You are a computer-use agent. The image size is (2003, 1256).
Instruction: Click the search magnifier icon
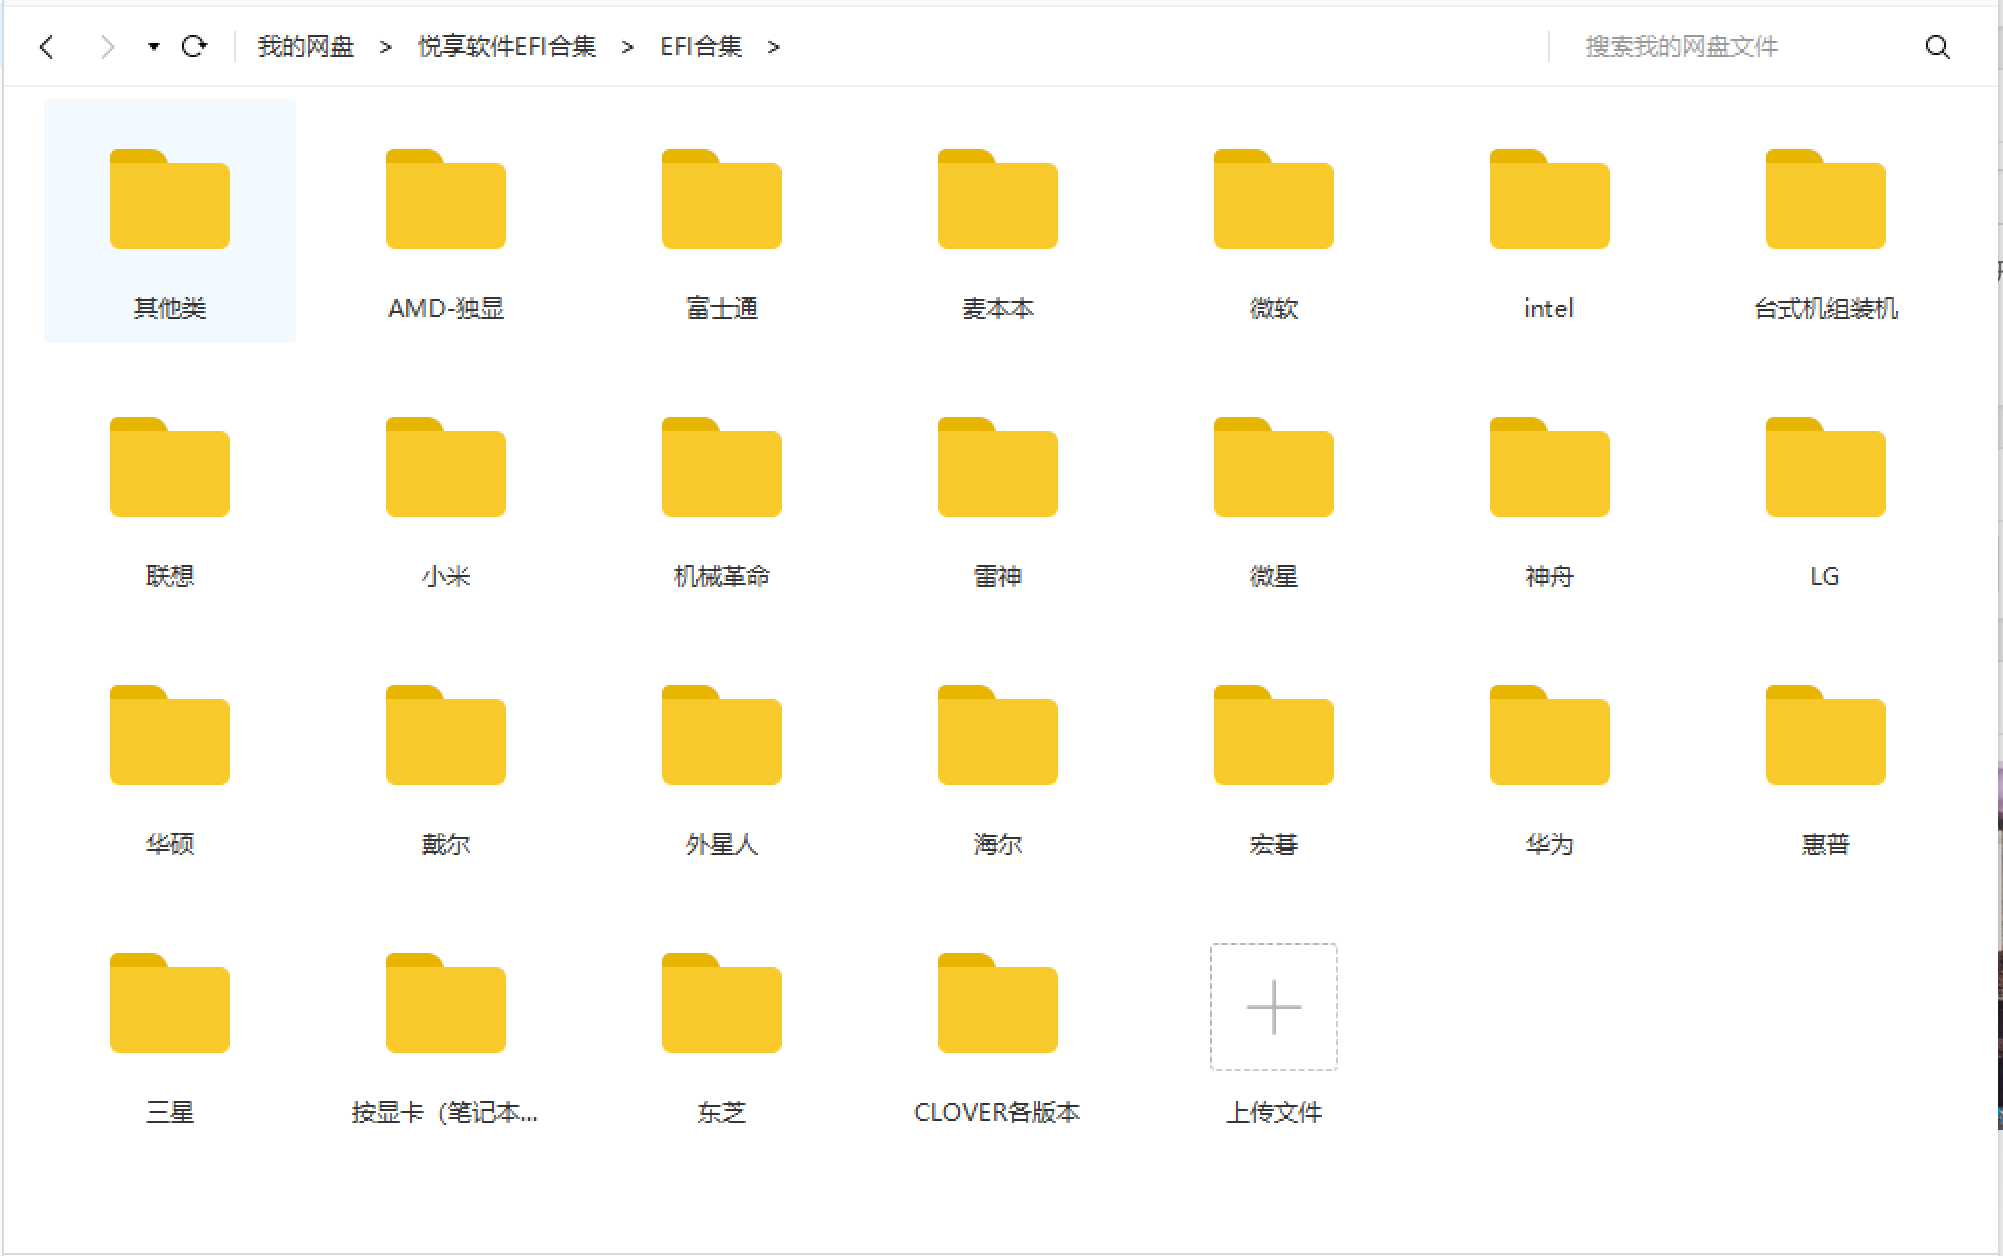coord(1937,47)
